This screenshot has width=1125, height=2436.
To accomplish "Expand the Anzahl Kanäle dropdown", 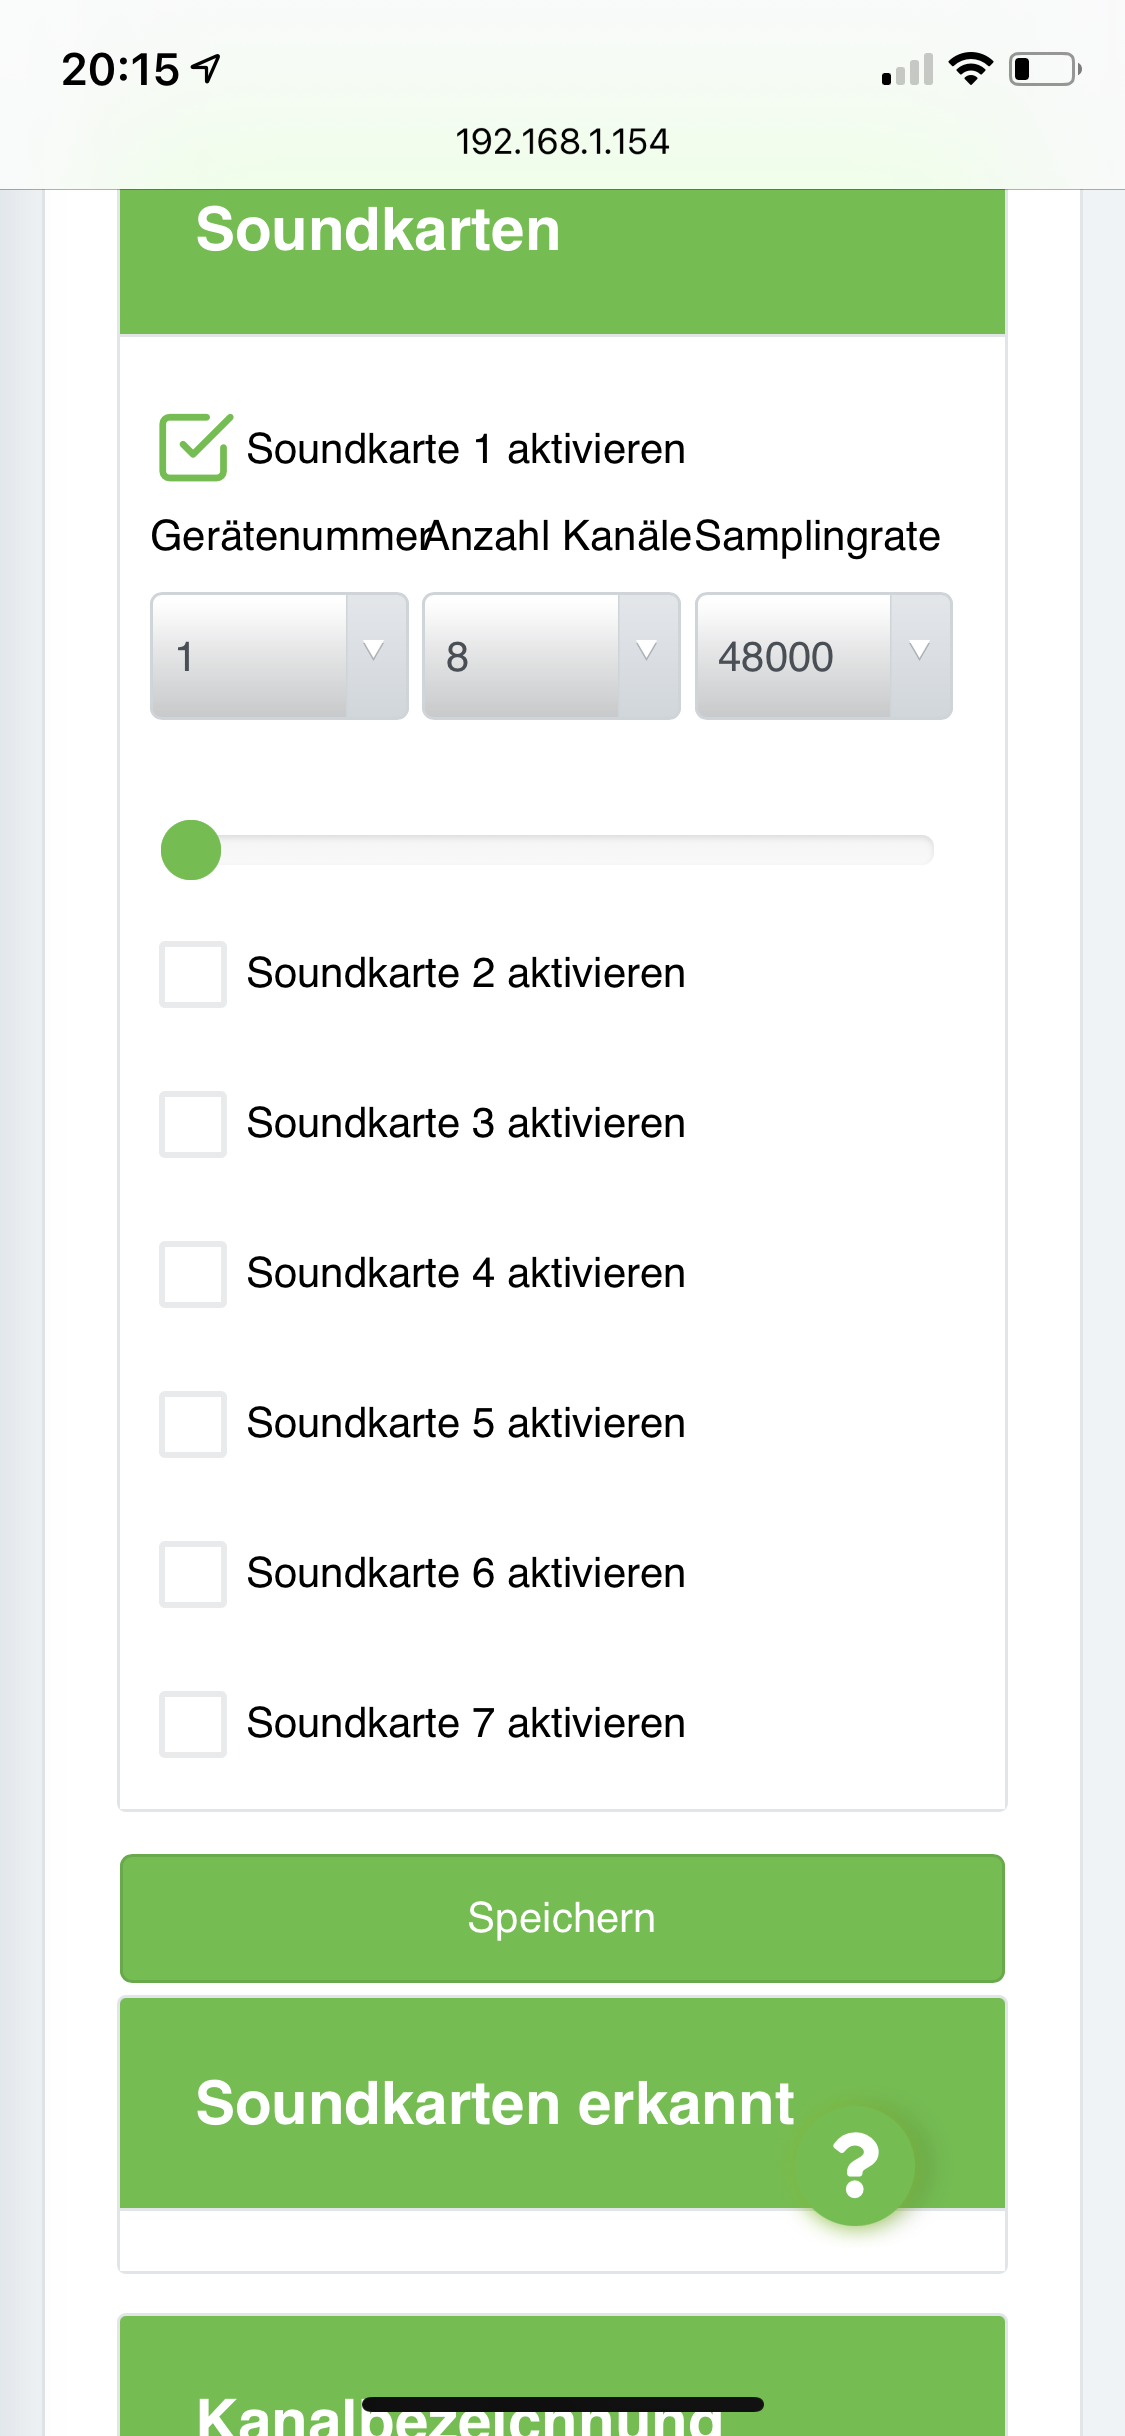I will (551, 656).
